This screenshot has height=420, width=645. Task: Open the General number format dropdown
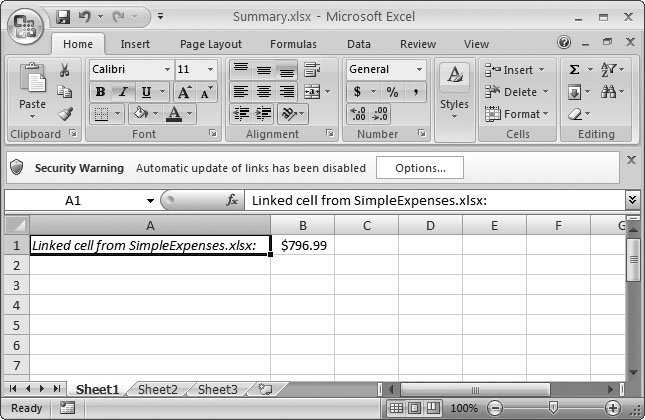(x=419, y=70)
